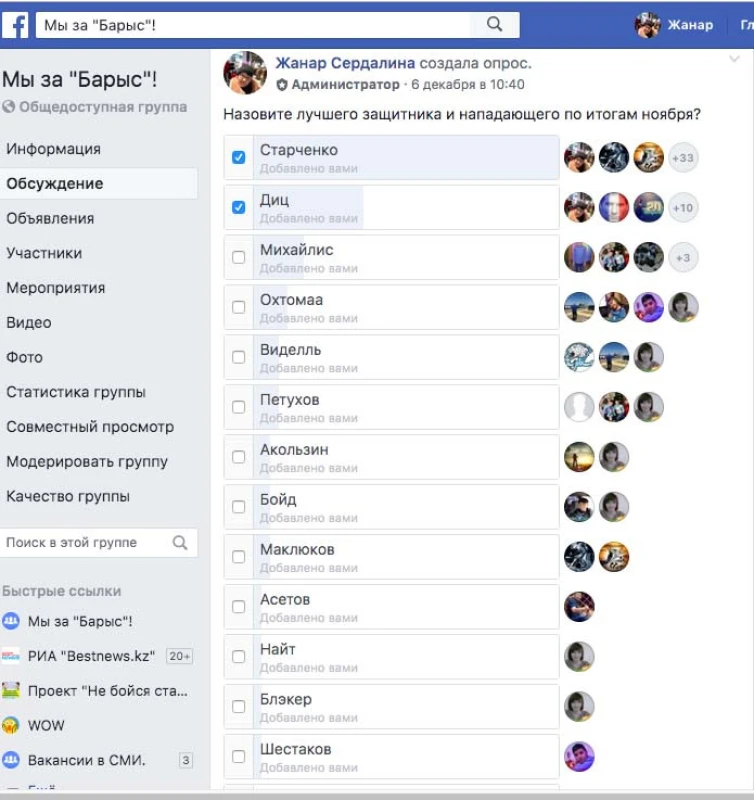Show the +10 more voters for Диц

[x=683, y=208]
